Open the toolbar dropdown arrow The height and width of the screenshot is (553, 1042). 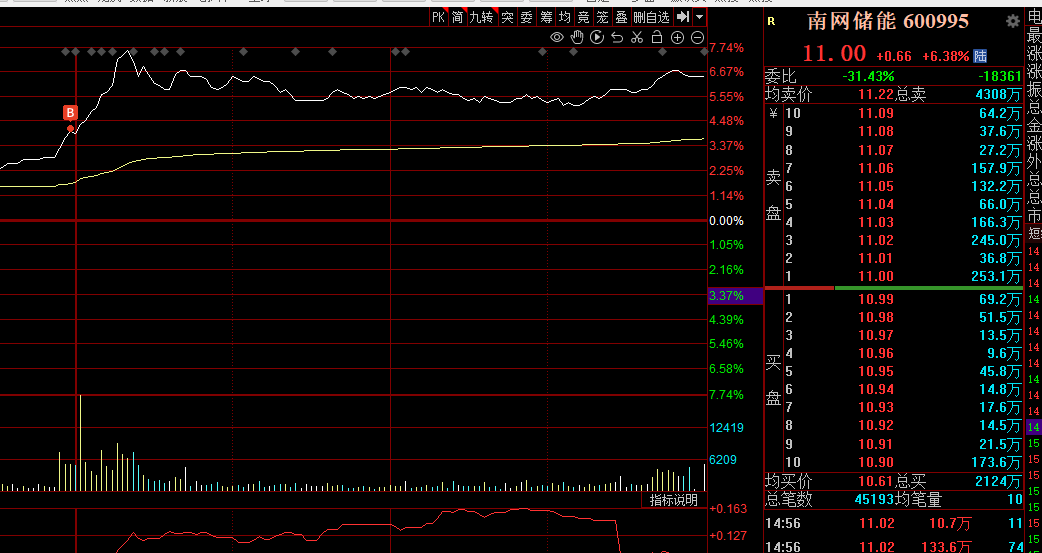[700, 17]
